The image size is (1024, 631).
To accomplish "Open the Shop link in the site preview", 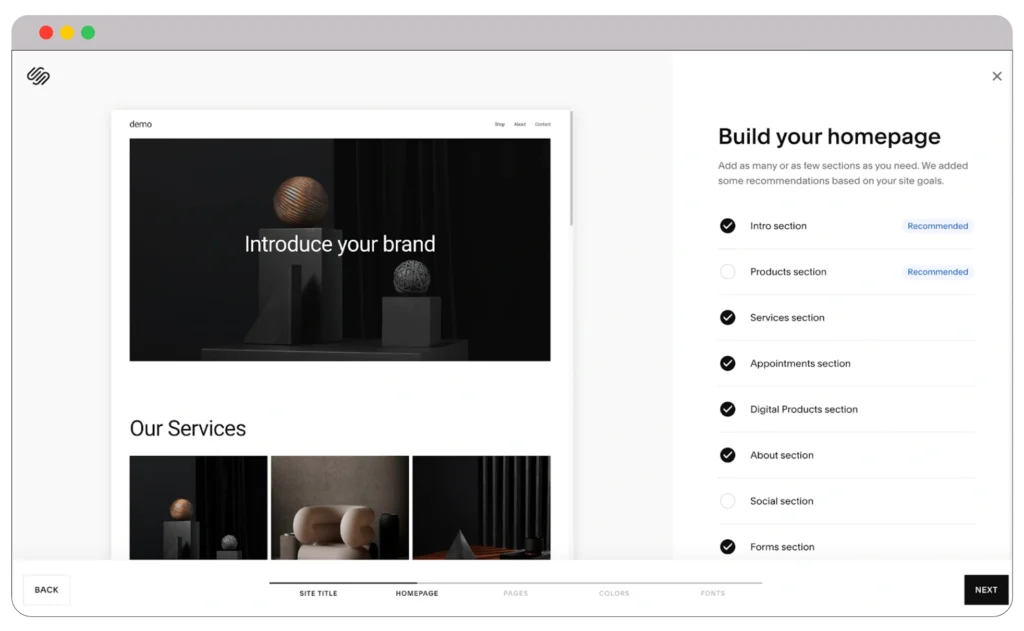I will (x=499, y=123).
